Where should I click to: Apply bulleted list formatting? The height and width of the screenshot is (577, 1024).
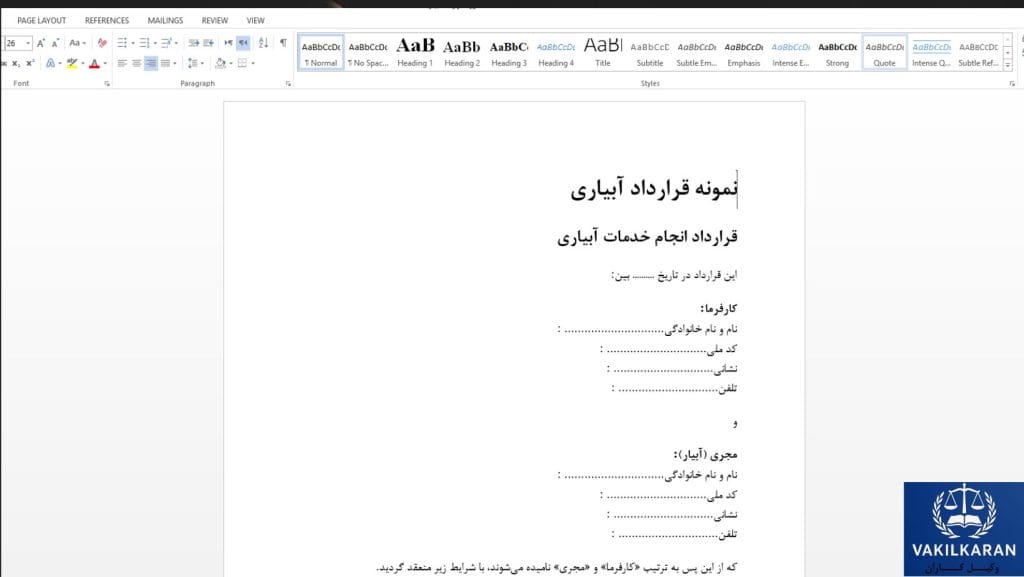pos(122,43)
